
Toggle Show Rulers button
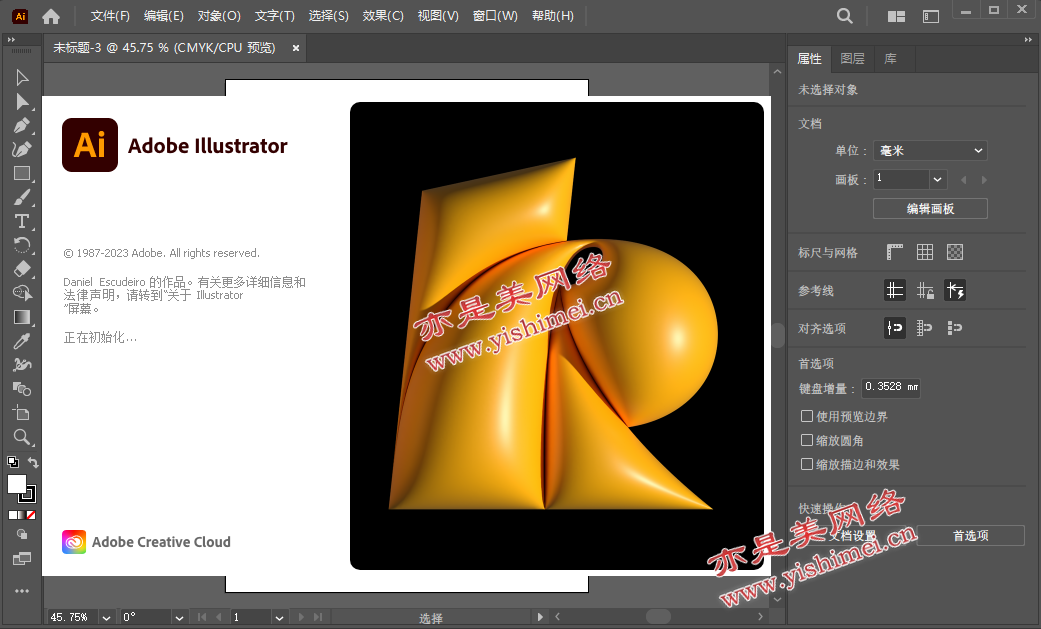pos(895,252)
